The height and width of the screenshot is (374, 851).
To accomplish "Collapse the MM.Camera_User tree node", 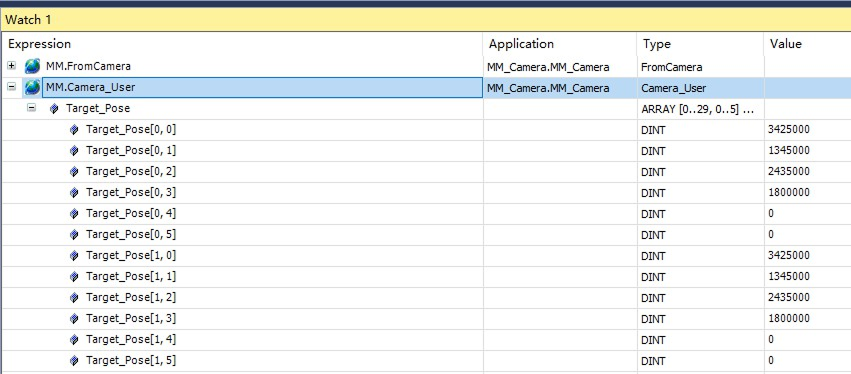I will (11, 86).
